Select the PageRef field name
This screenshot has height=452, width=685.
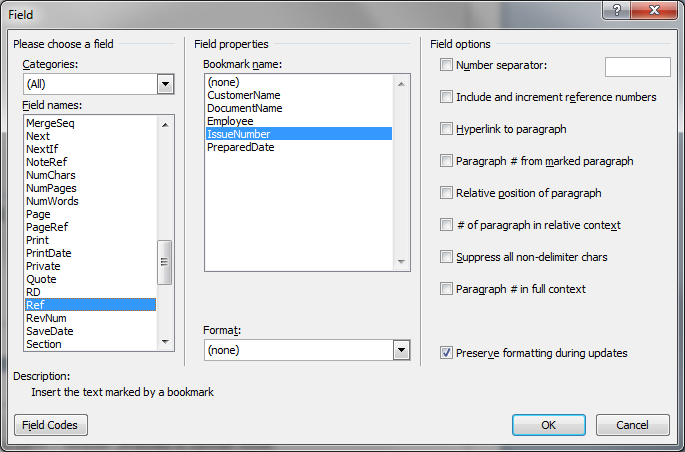click(90, 227)
